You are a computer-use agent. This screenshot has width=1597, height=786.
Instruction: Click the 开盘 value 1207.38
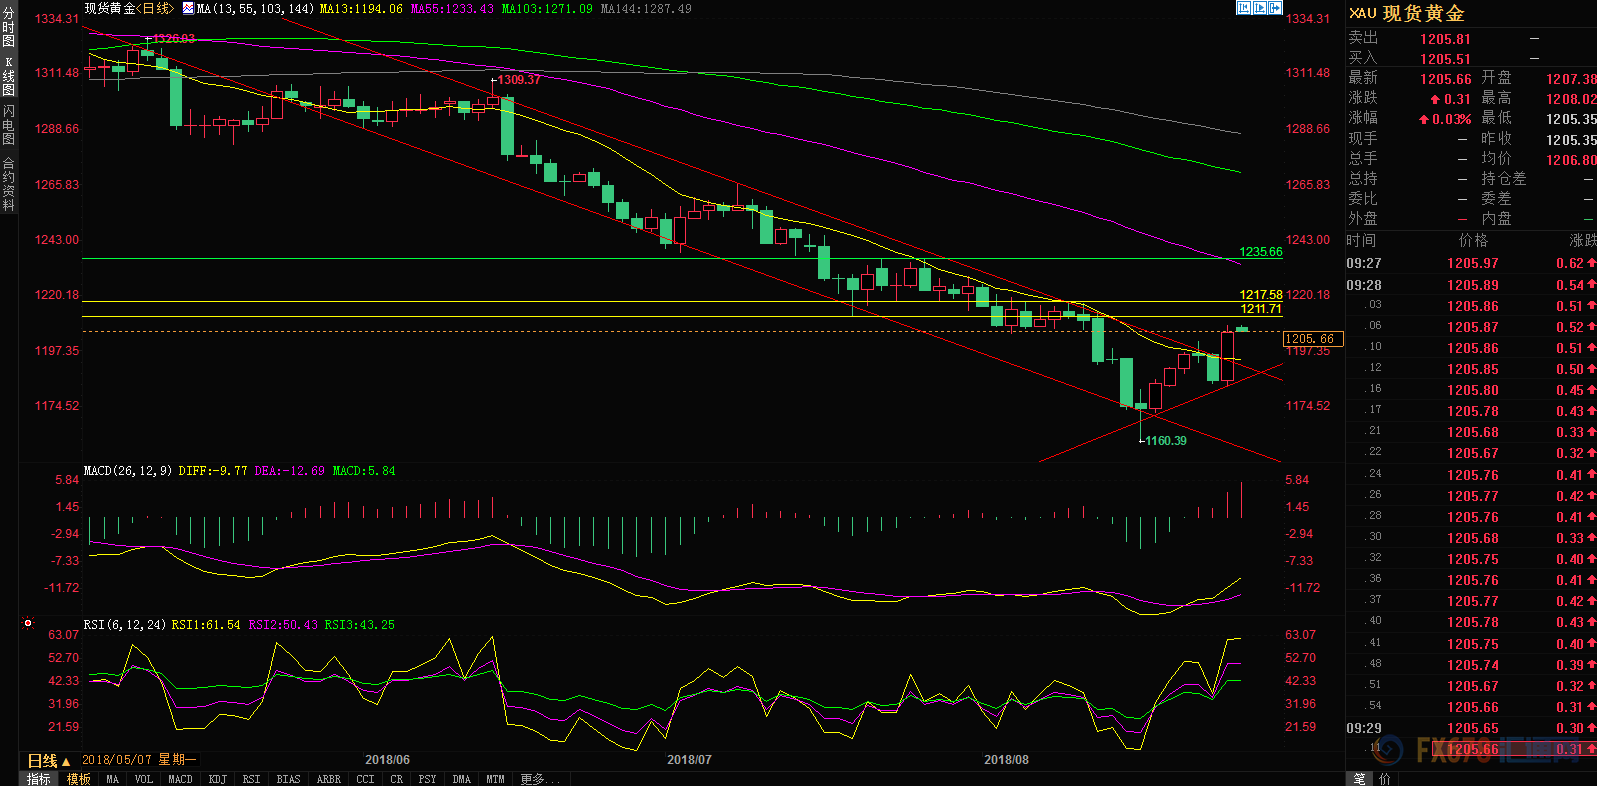(1571, 79)
